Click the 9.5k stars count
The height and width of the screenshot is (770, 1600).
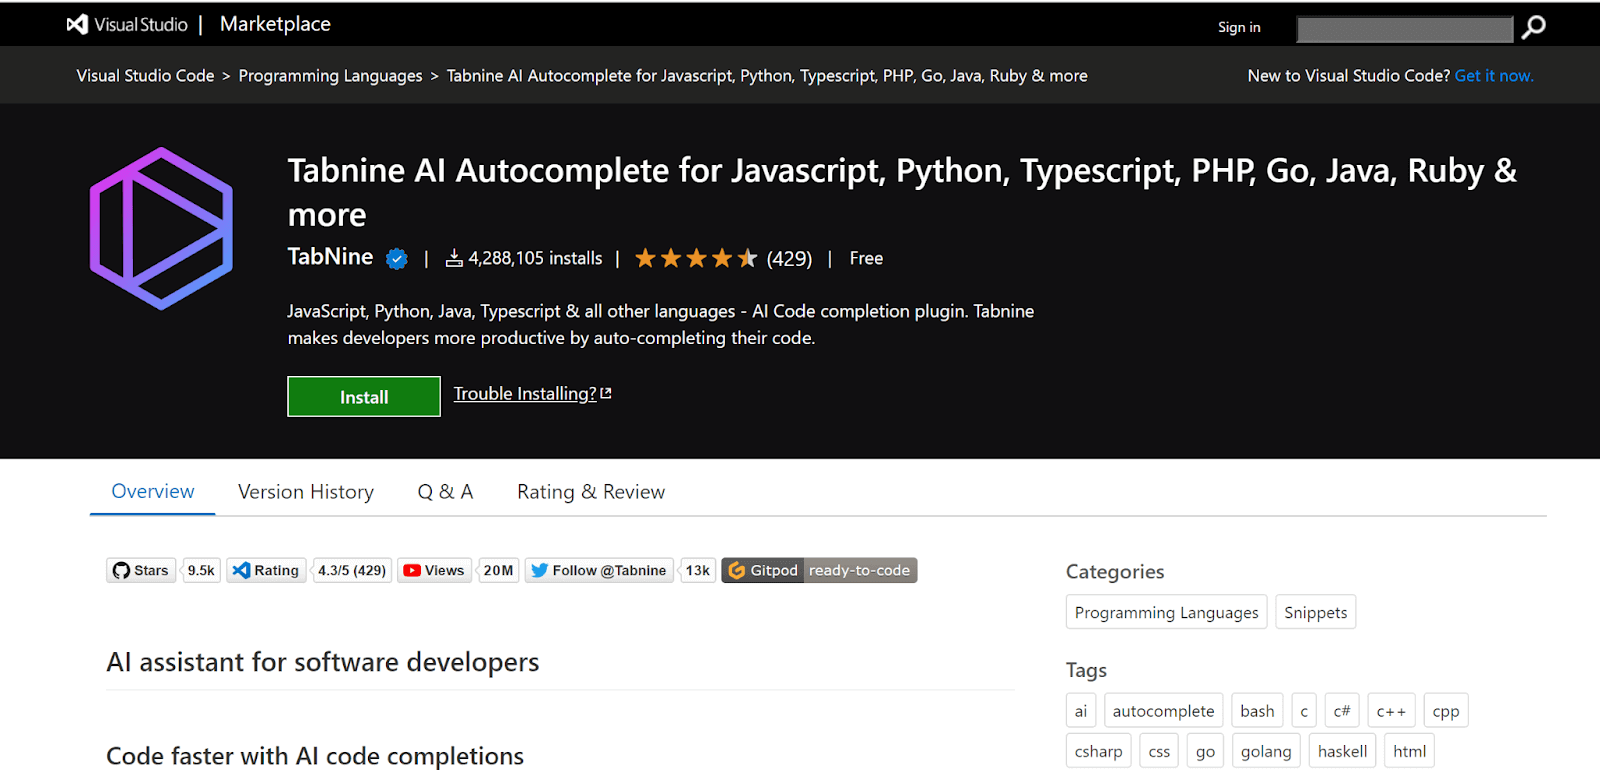coord(201,570)
